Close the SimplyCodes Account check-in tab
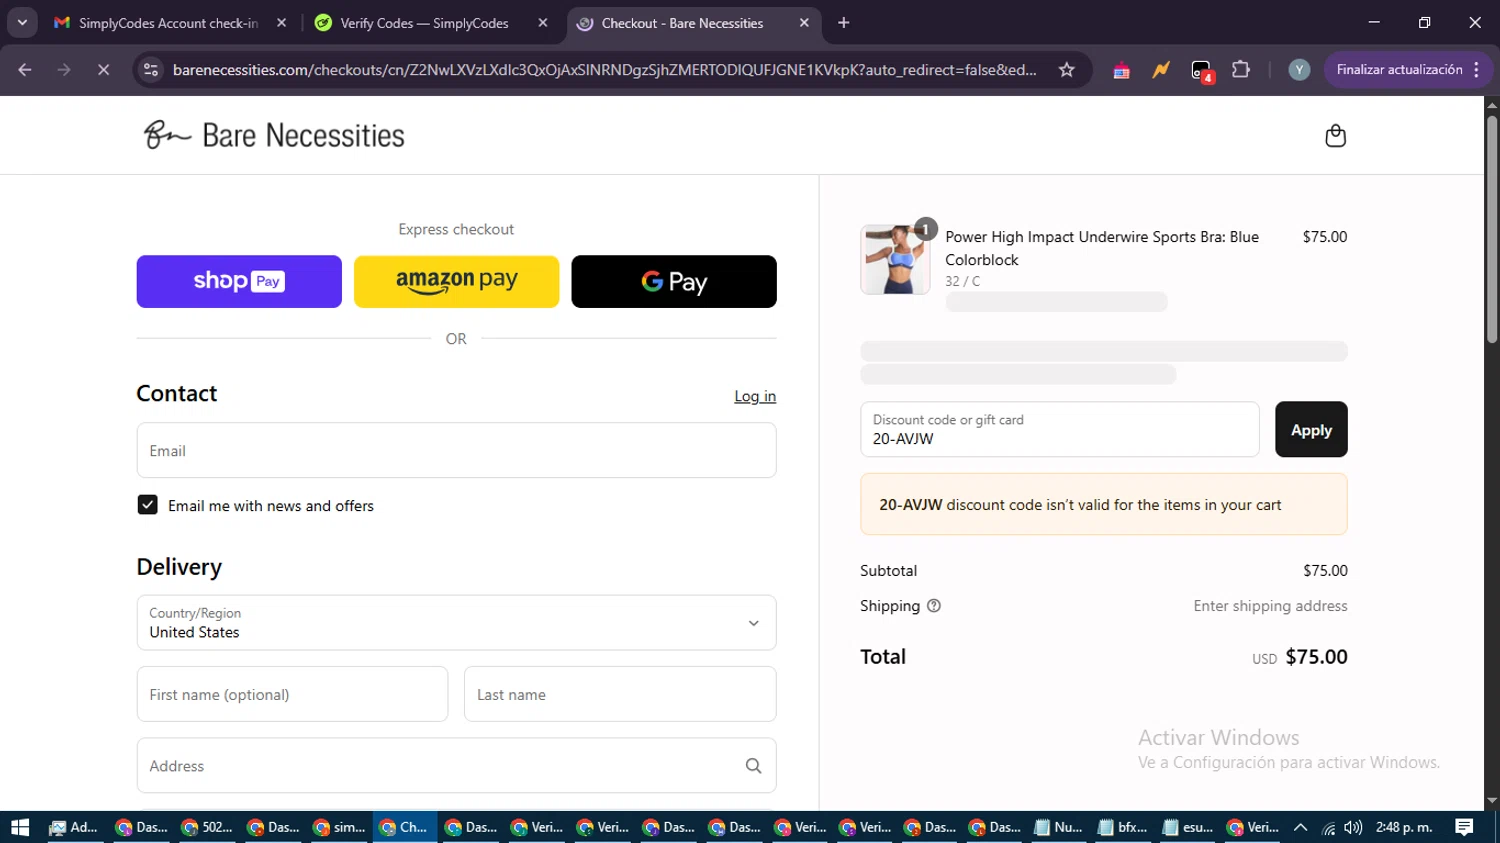The width and height of the screenshot is (1500, 843). tap(281, 23)
